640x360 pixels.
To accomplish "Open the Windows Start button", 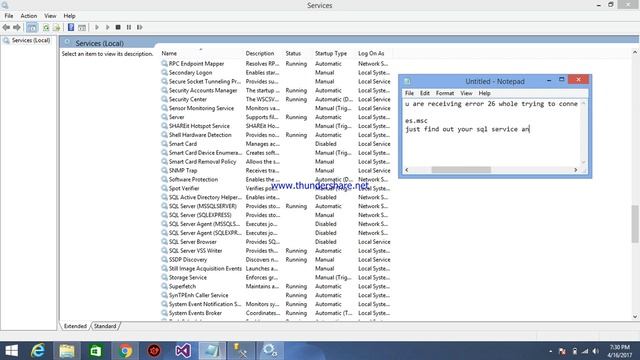I will 11,351.
